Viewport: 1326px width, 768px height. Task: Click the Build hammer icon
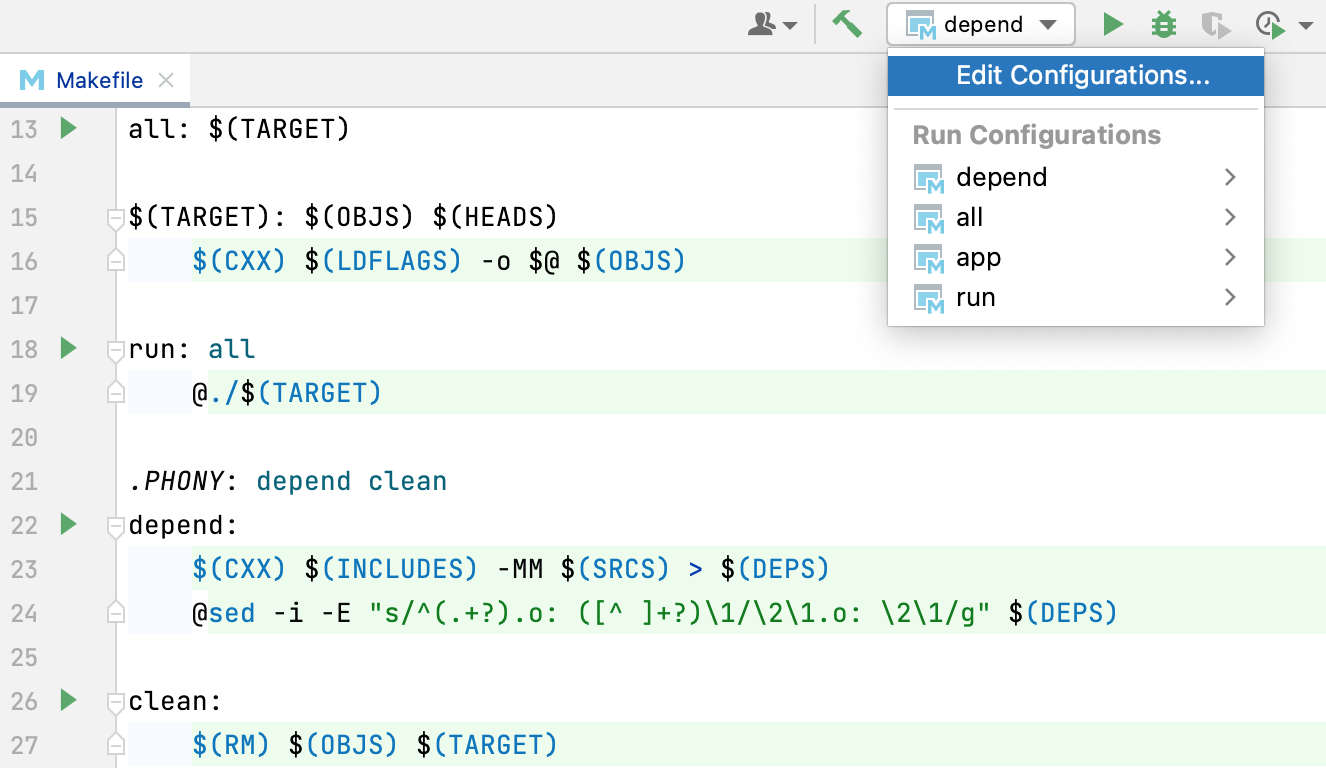point(847,24)
